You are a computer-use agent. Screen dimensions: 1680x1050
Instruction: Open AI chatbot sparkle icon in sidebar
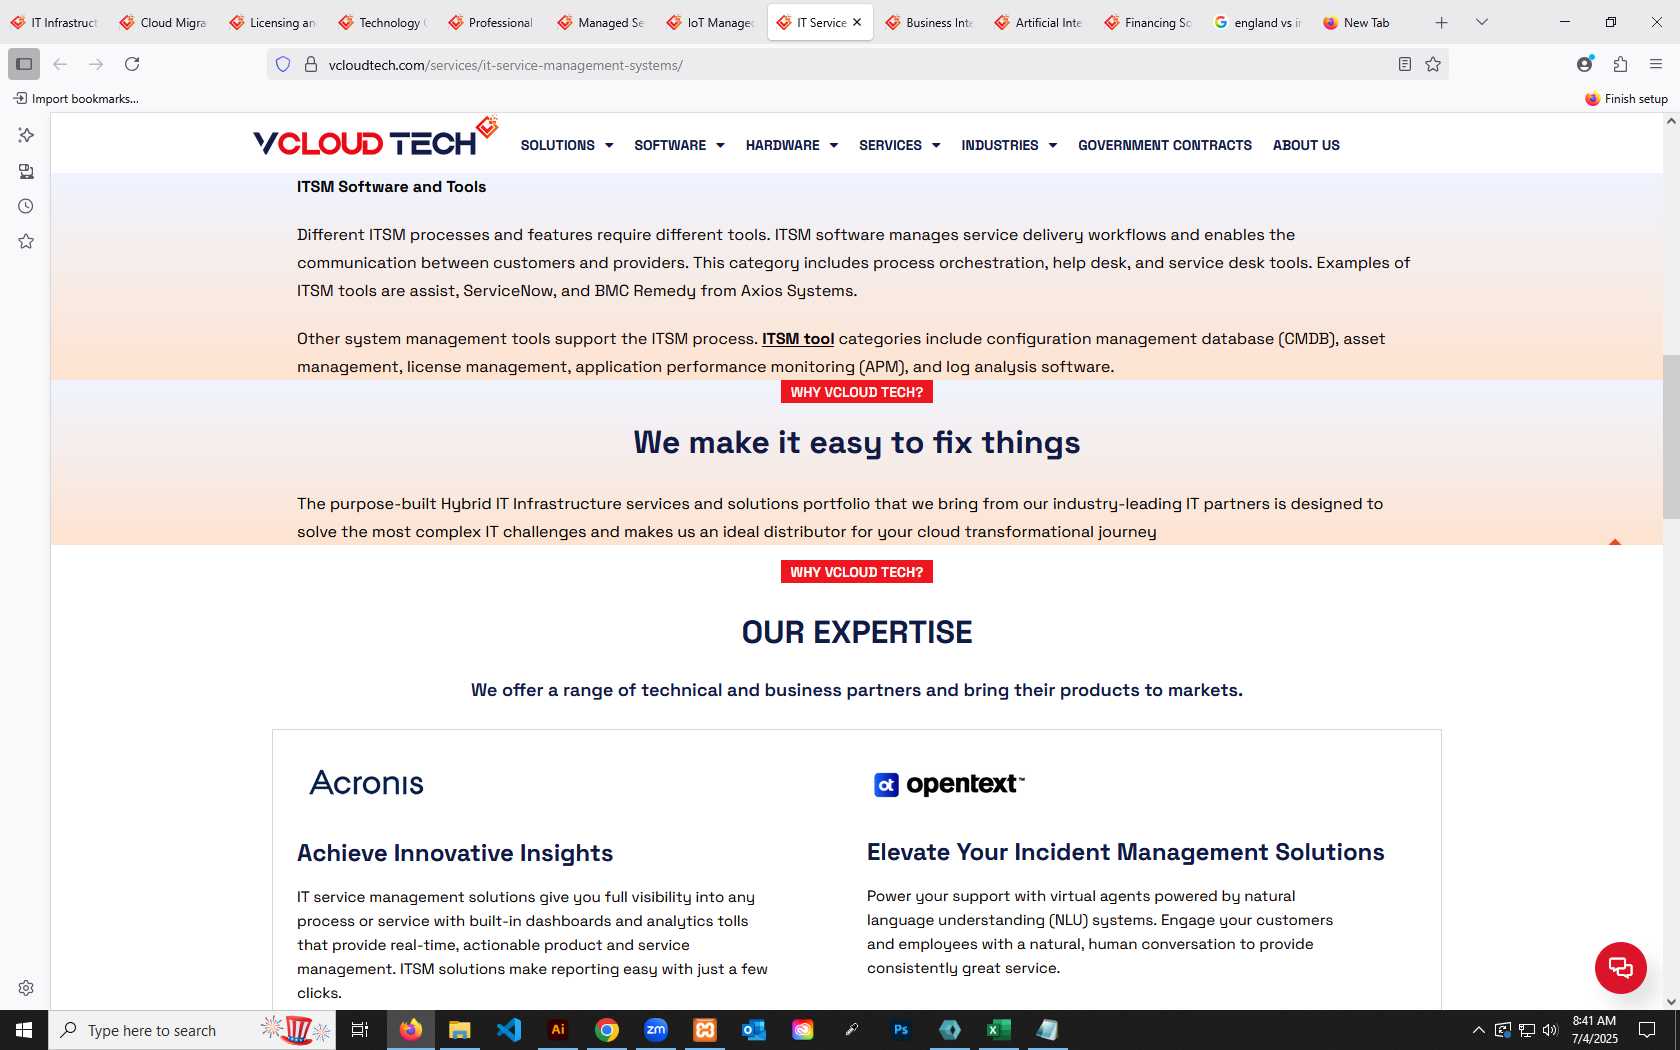click(26, 135)
